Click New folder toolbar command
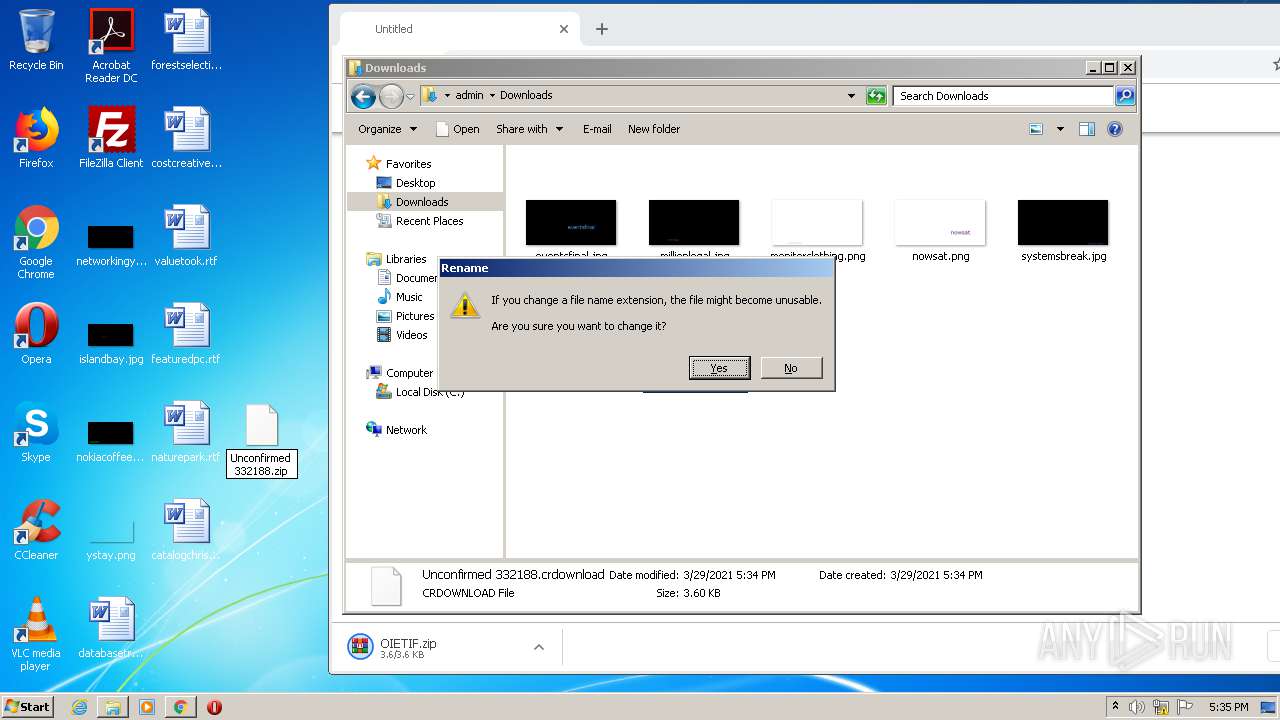 (654, 129)
